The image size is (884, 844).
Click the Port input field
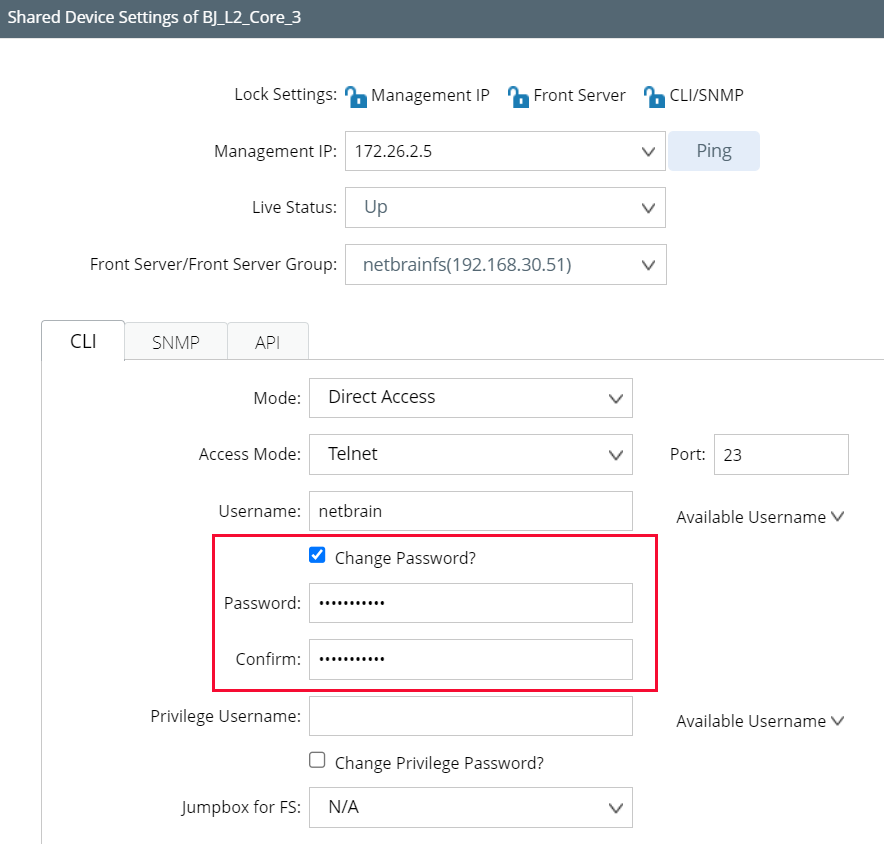[780, 454]
